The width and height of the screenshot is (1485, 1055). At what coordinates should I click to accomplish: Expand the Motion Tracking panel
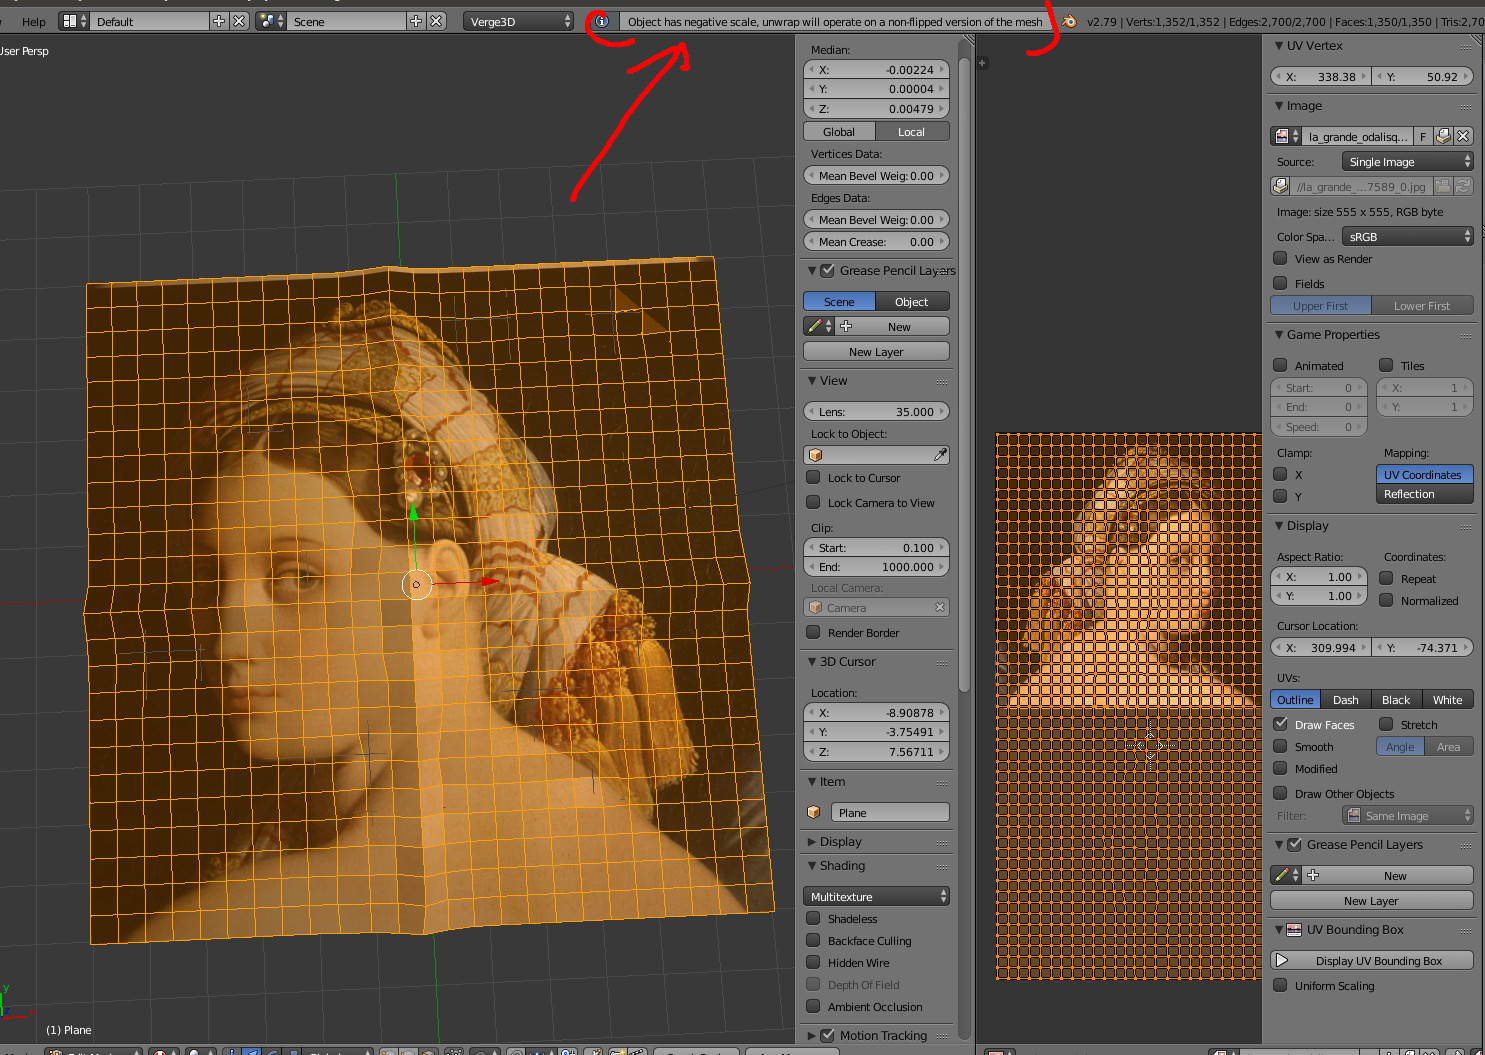pos(812,1036)
